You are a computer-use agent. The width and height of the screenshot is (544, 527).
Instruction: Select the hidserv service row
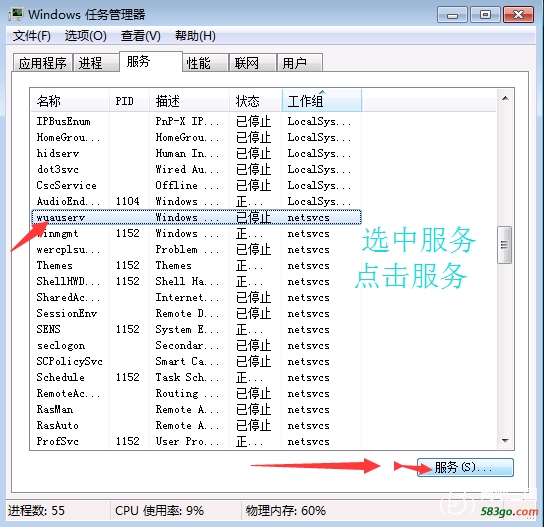pyautogui.click(x=196, y=153)
